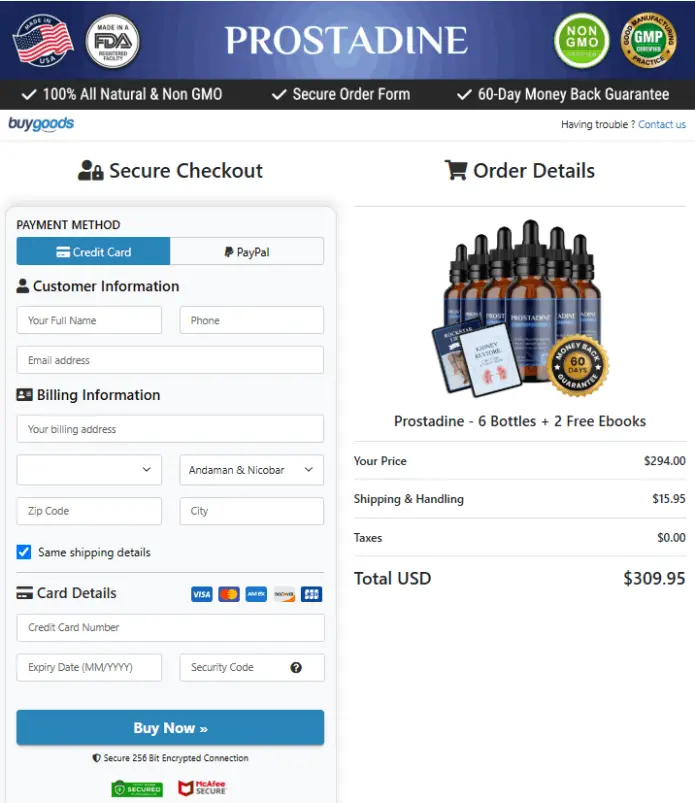Click the Buy Now button
The height and width of the screenshot is (803, 695).
click(170, 728)
